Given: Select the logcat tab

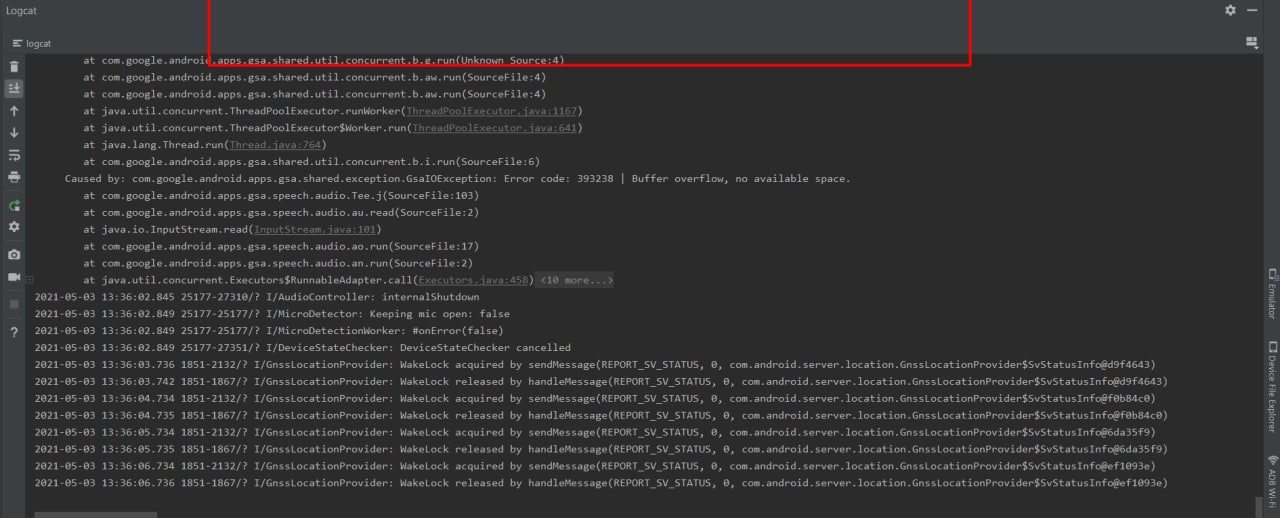Looking at the screenshot, I should (32, 44).
